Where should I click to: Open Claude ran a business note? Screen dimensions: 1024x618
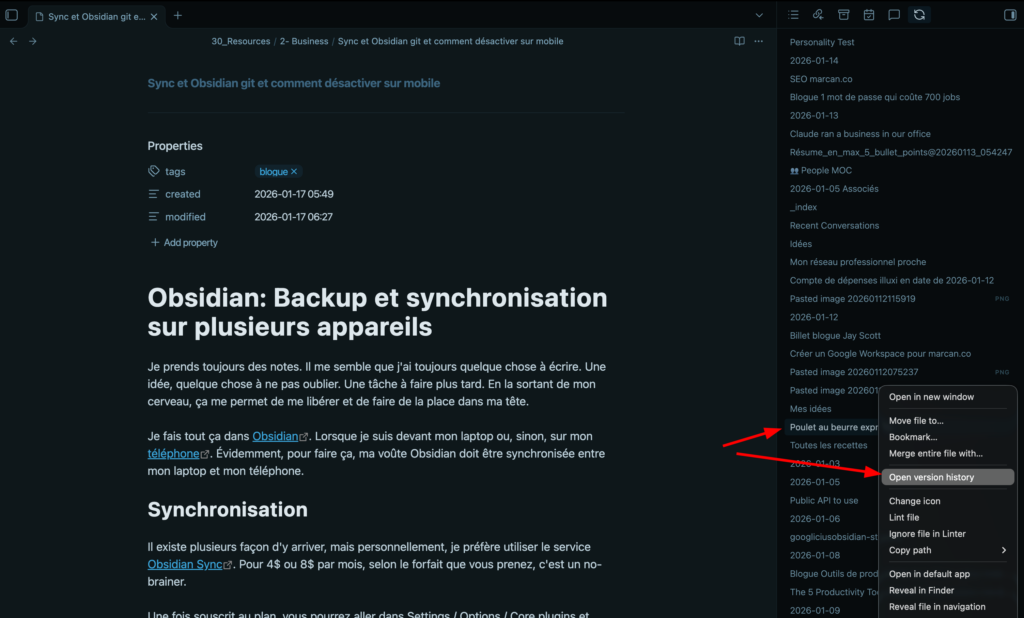click(x=860, y=134)
